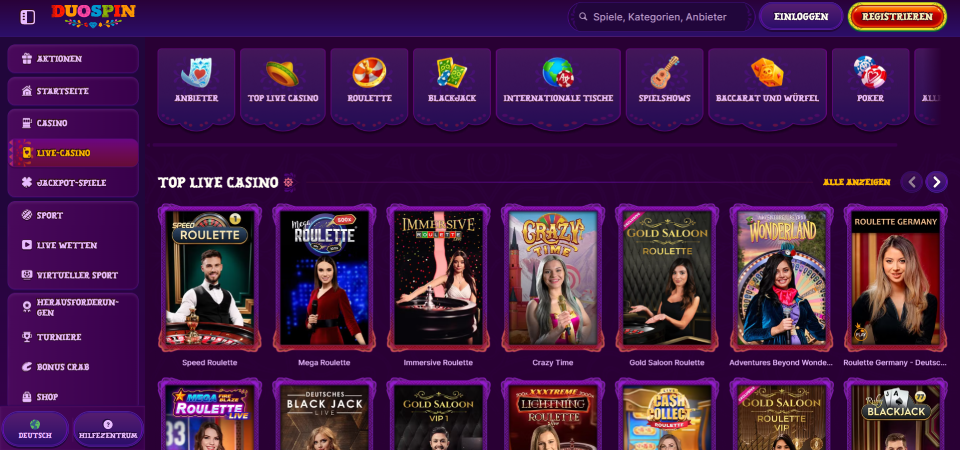Image resolution: width=960 pixels, height=450 pixels.
Task: Click the Registrieren button
Action: [898, 17]
